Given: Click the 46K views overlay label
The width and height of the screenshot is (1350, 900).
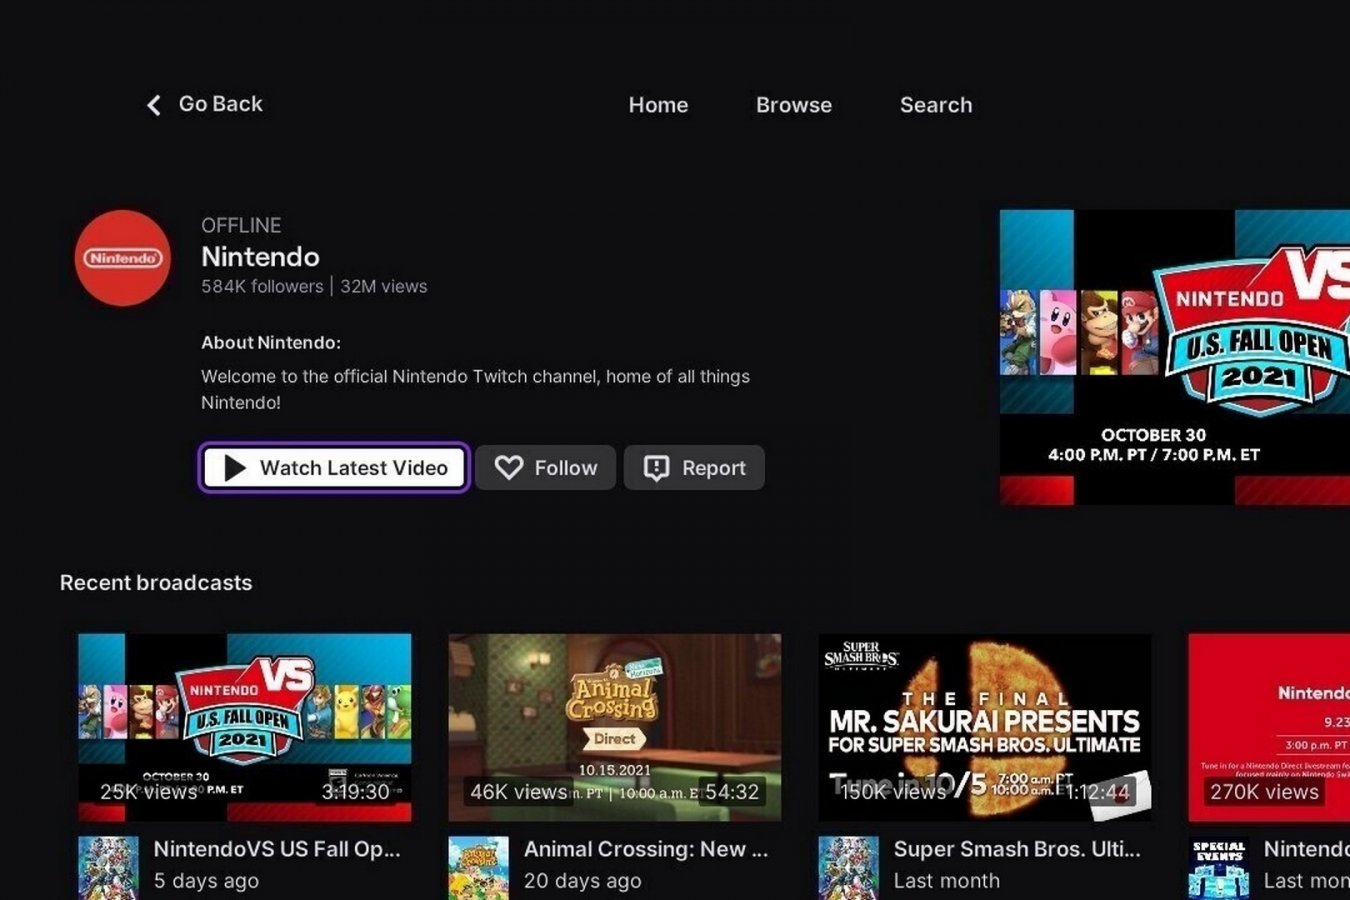Looking at the screenshot, I should (518, 792).
